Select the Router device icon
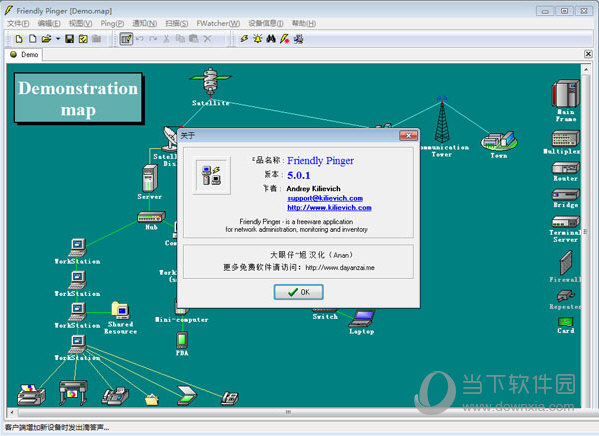 (566, 168)
